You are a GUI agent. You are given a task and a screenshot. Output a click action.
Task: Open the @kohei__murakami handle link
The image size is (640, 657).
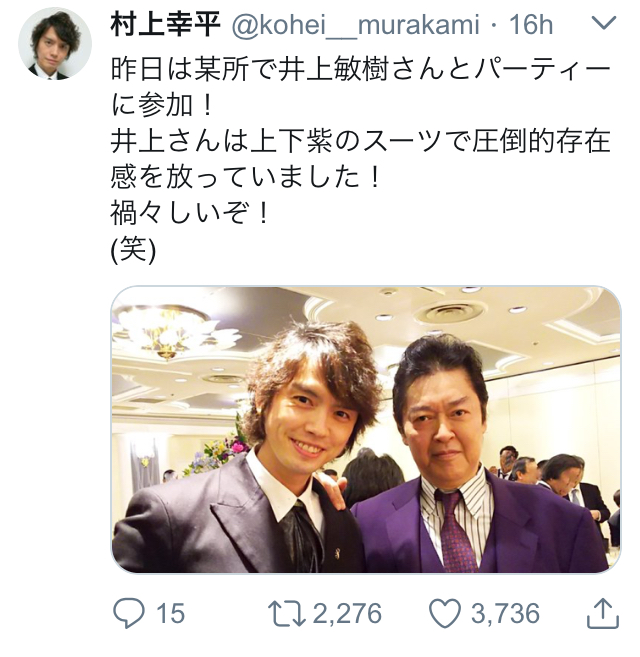click(355, 25)
